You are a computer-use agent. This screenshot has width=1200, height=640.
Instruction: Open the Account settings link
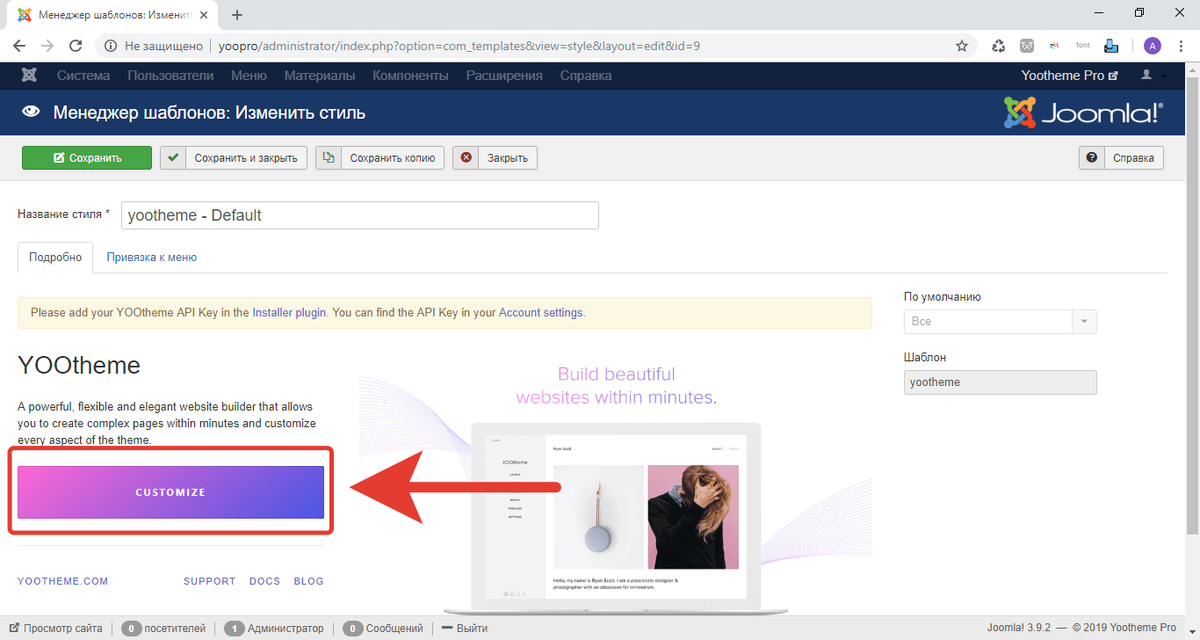pyautogui.click(x=540, y=312)
